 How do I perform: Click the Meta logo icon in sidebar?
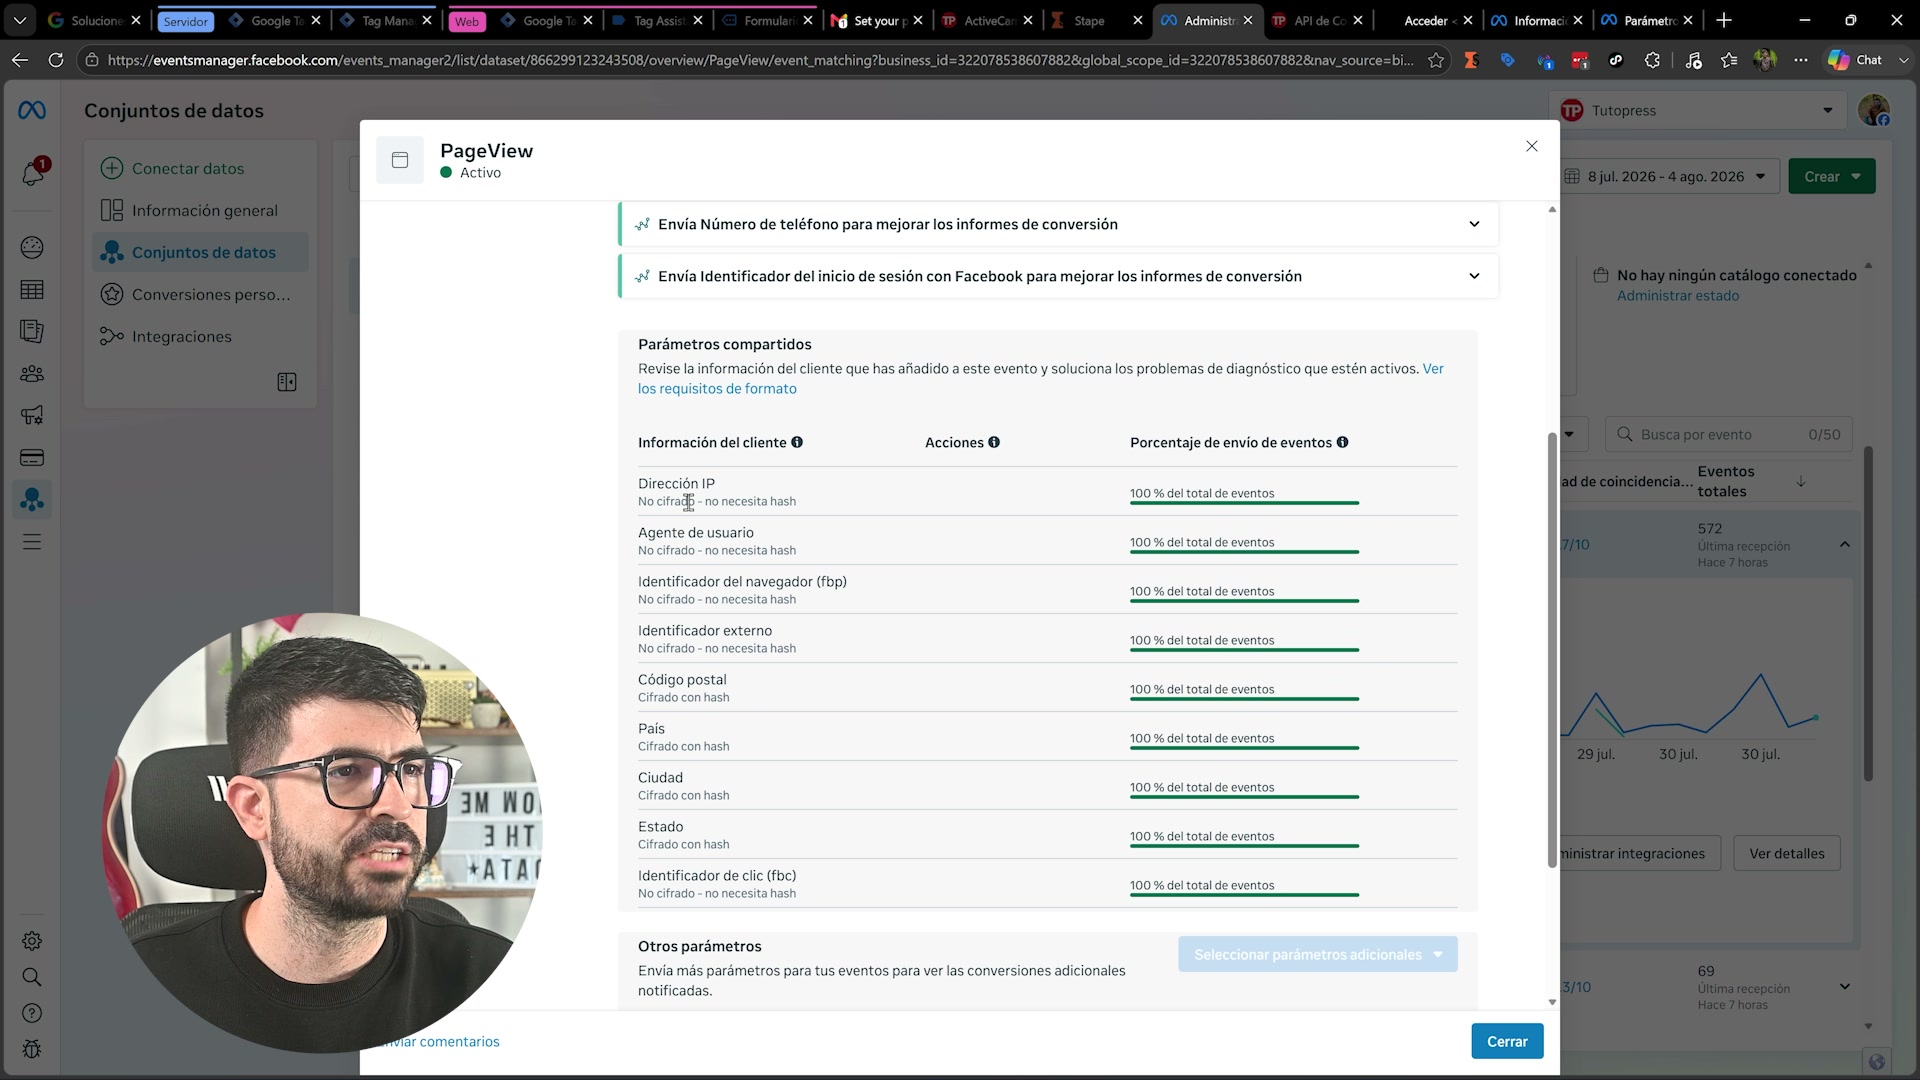pyautogui.click(x=32, y=111)
